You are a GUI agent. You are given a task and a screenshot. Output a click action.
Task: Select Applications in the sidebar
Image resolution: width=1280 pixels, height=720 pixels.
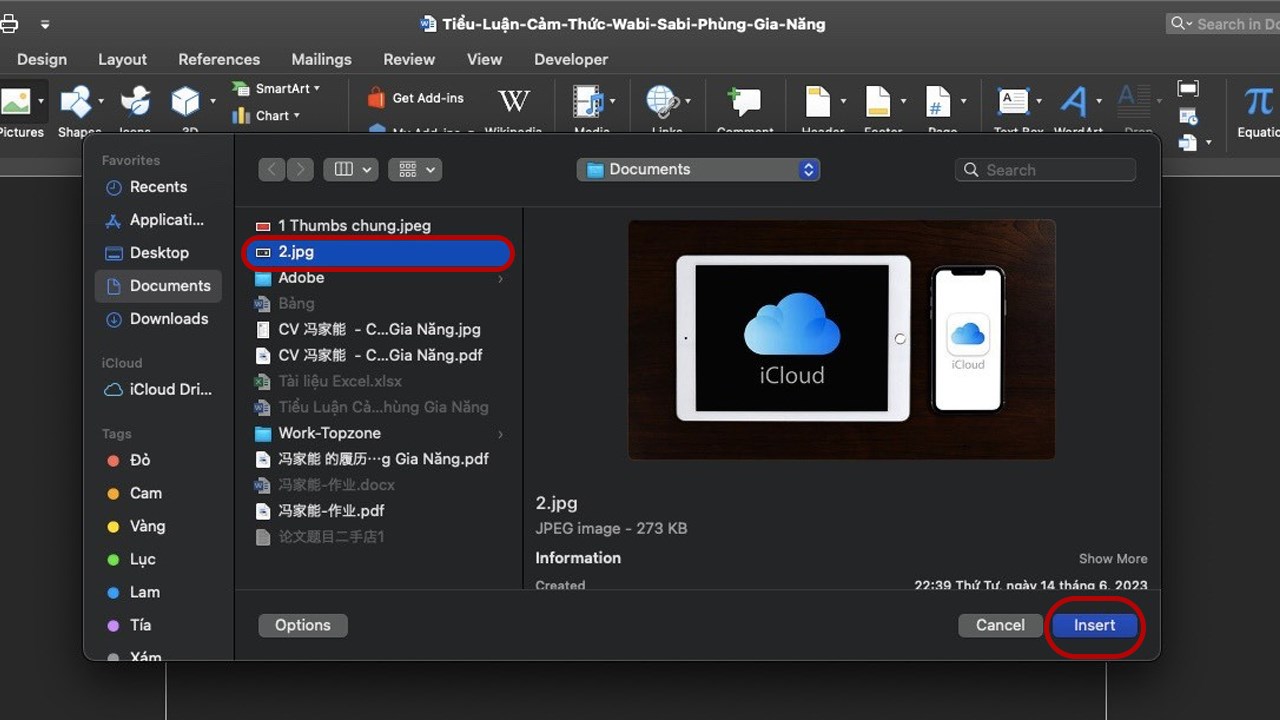tap(158, 220)
